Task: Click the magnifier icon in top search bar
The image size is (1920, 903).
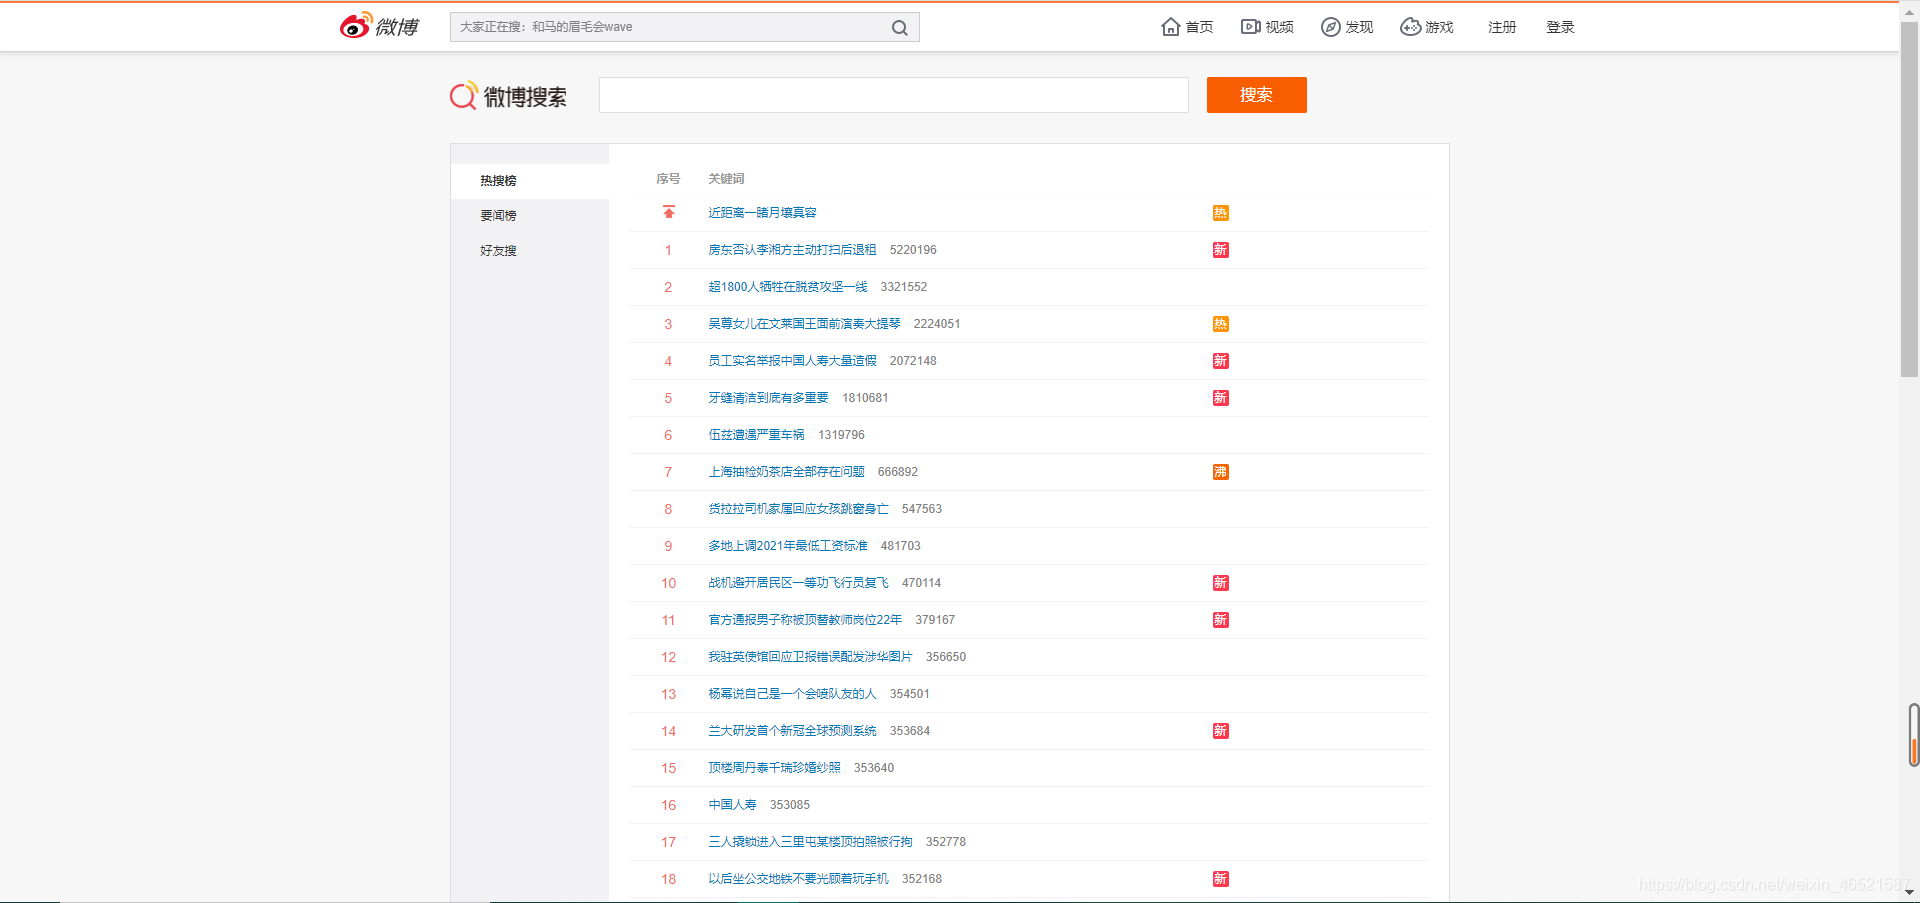Action: coord(900,28)
